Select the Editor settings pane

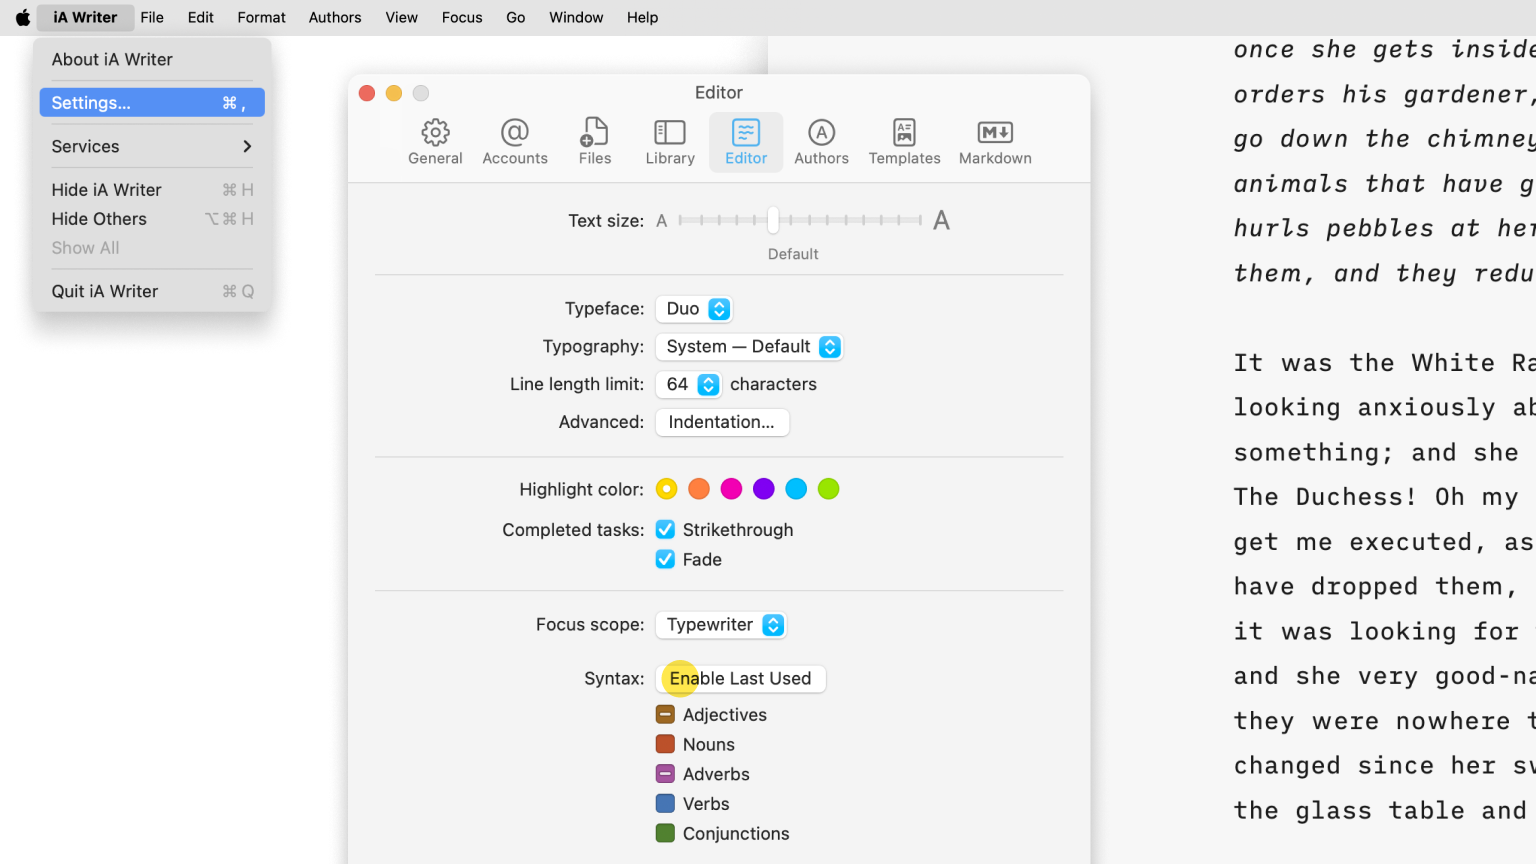[745, 141]
